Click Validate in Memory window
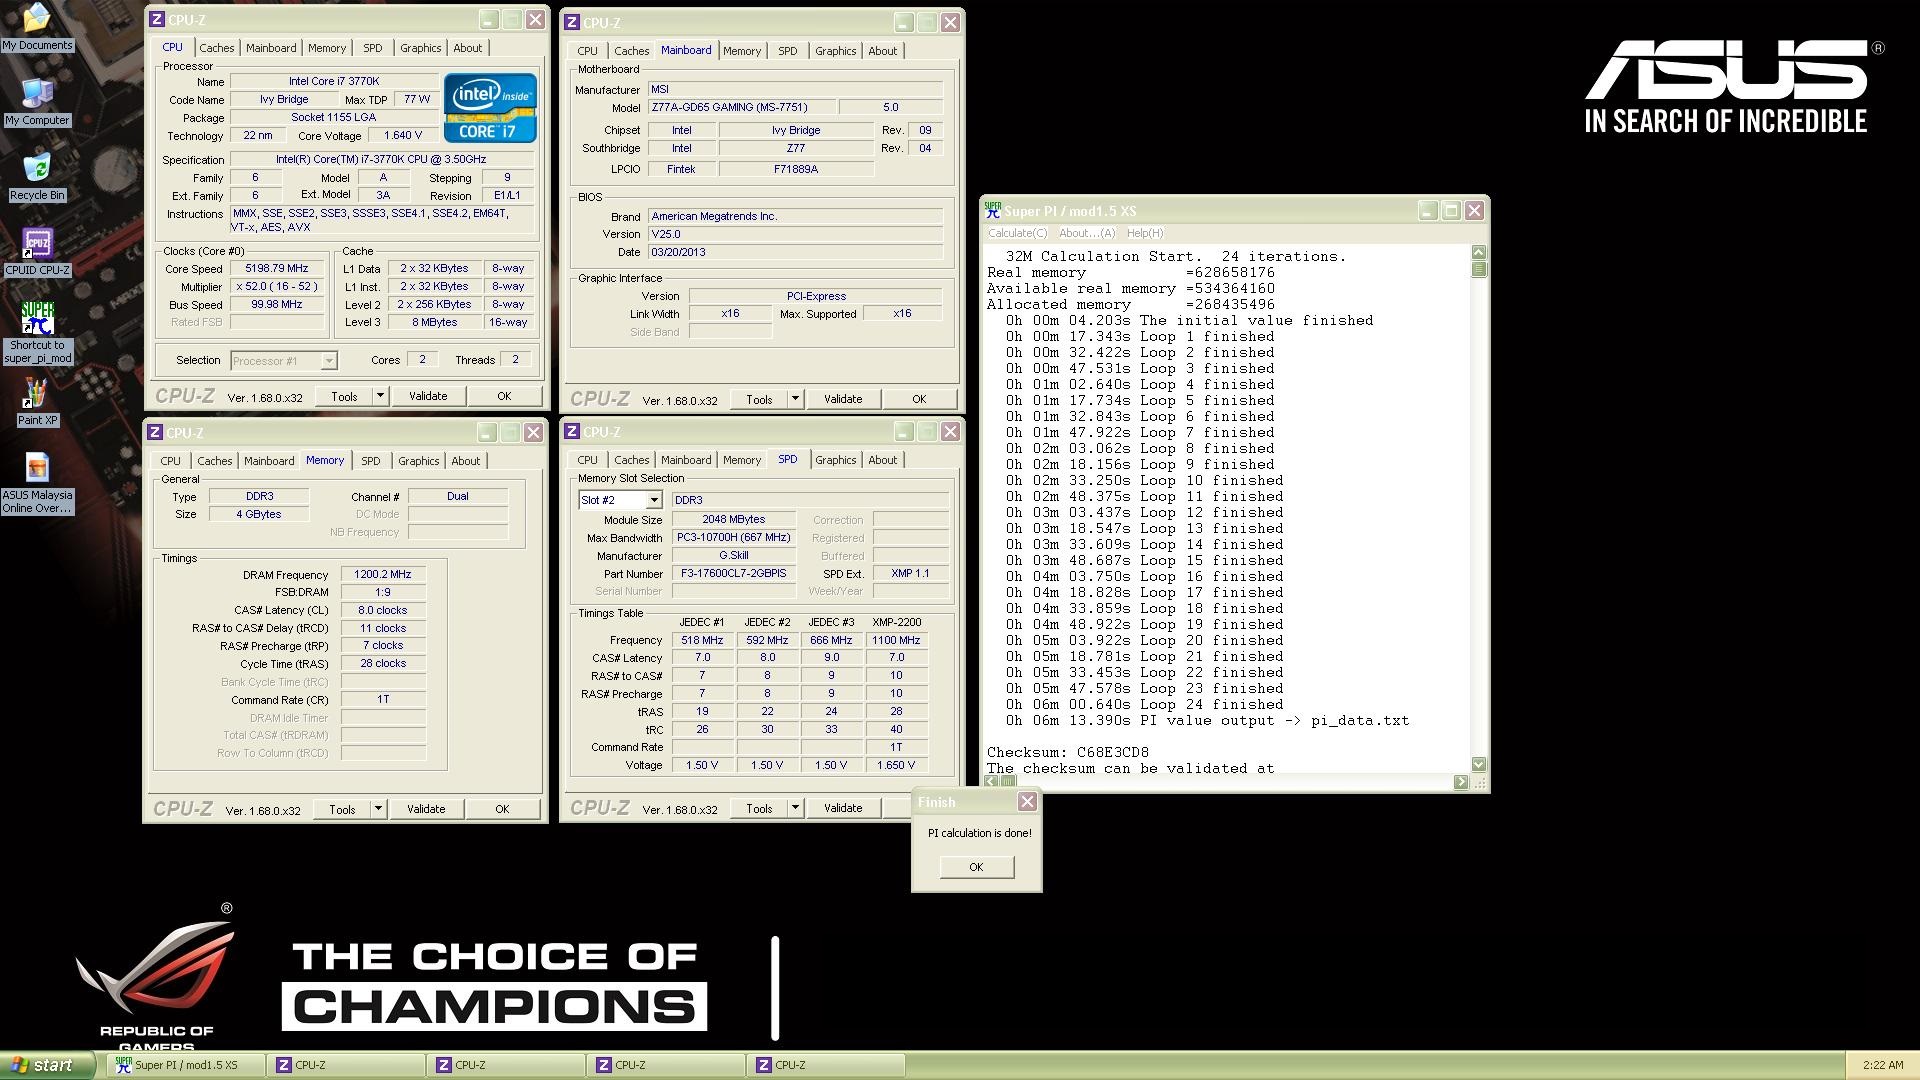Image resolution: width=1920 pixels, height=1080 pixels. pyautogui.click(x=426, y=809)
